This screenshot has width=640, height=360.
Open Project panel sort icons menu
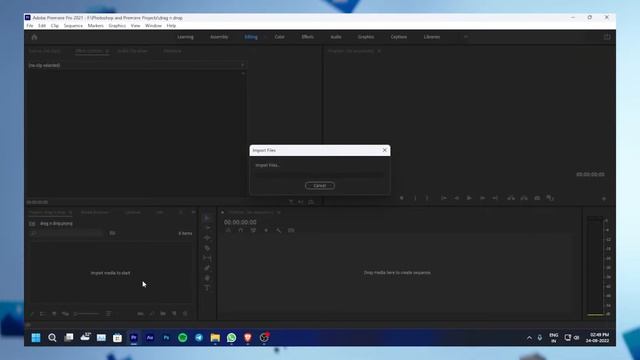[109, 313]
